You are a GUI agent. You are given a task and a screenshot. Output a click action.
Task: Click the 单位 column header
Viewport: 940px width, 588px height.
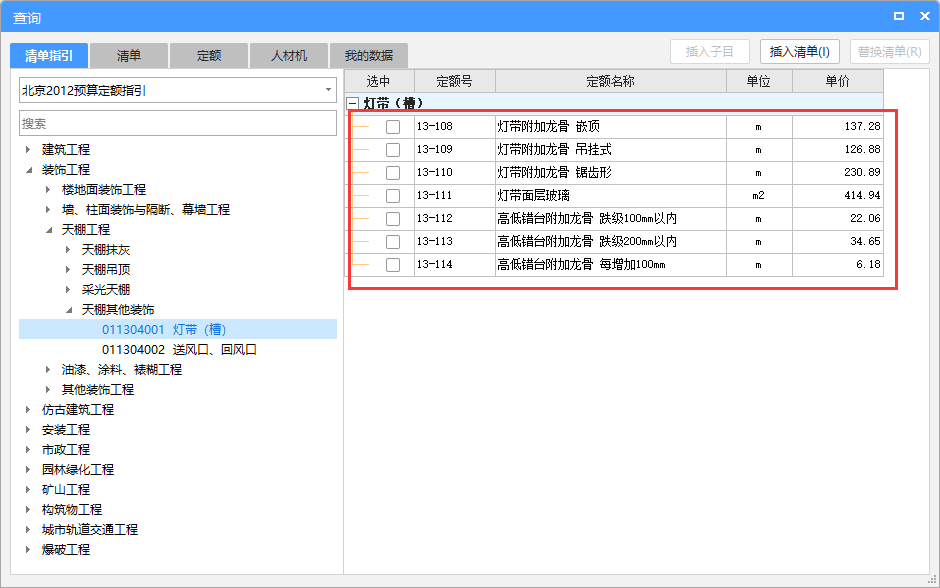click(x=759, y=81)
